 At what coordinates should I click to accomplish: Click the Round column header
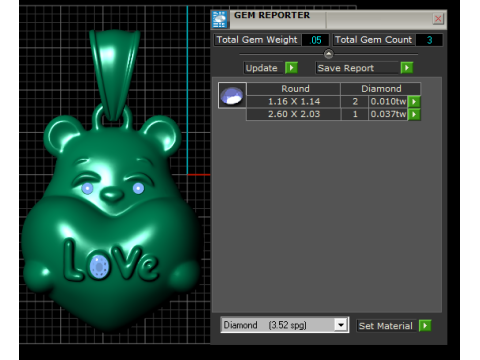pyautogui.click(x=294, y=89)
